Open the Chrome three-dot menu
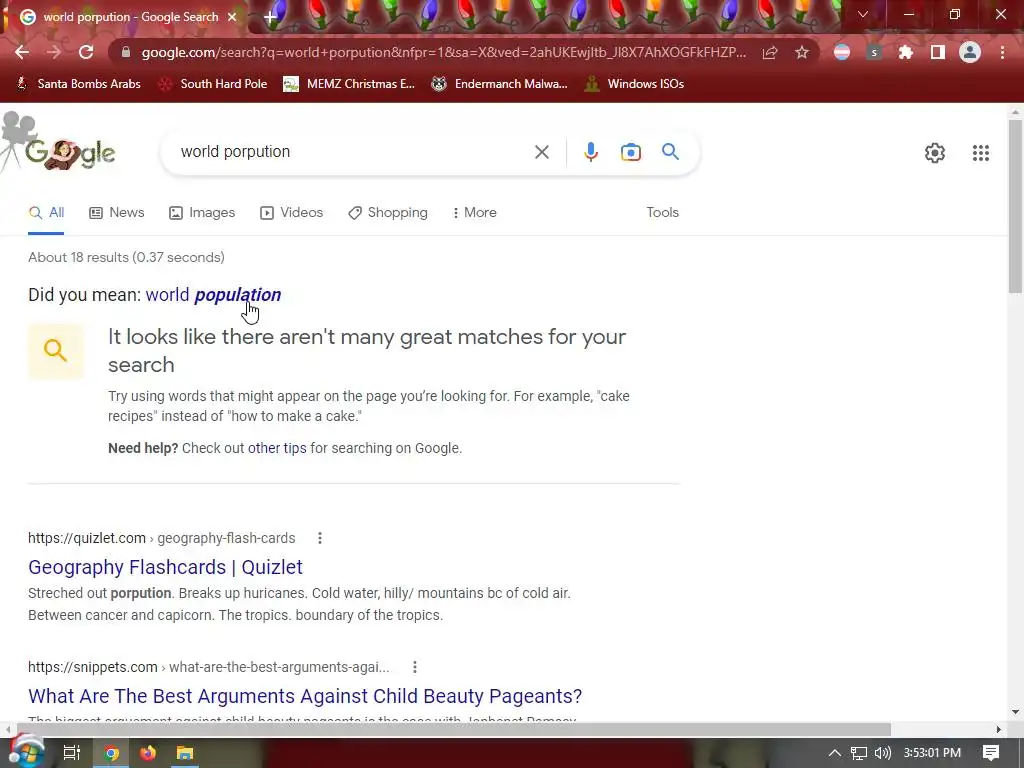1024x768 pixels. tap(1002, 52)
